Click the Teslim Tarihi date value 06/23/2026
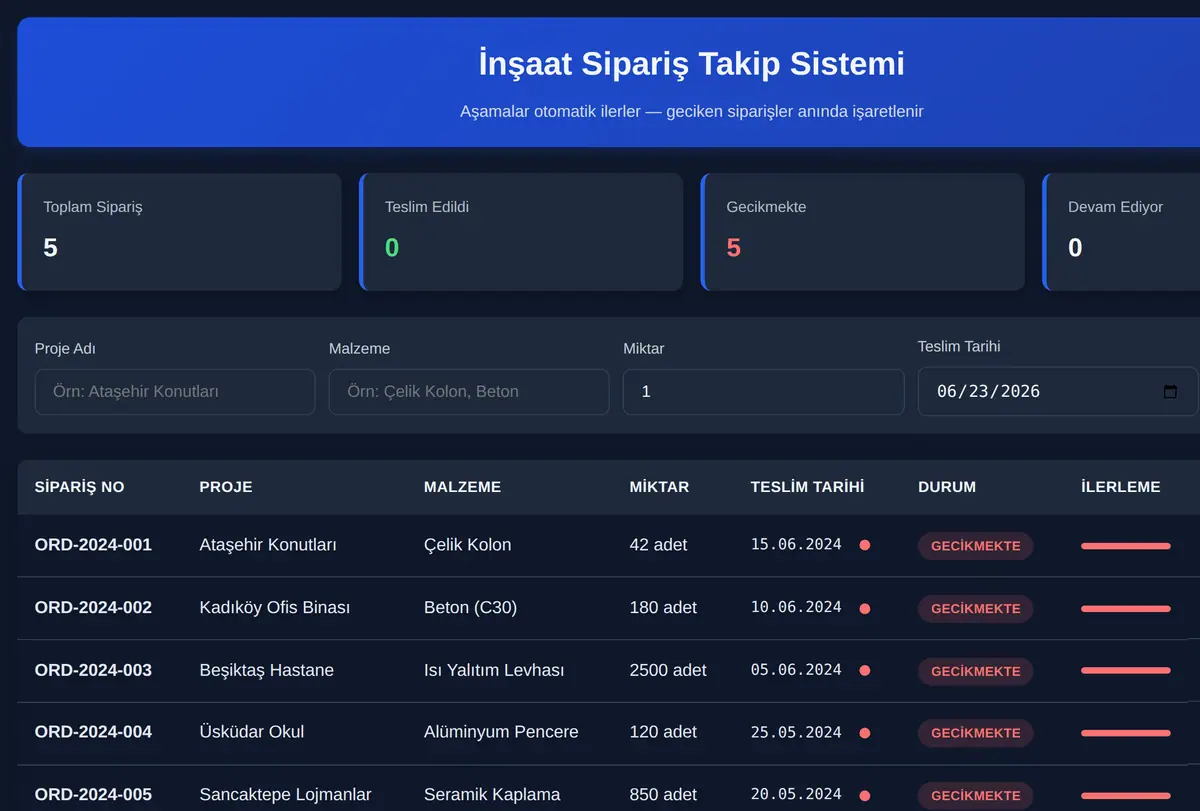The width and height of the screenshot is (1200, 811). pyautogui.click(x=988, y=392)
